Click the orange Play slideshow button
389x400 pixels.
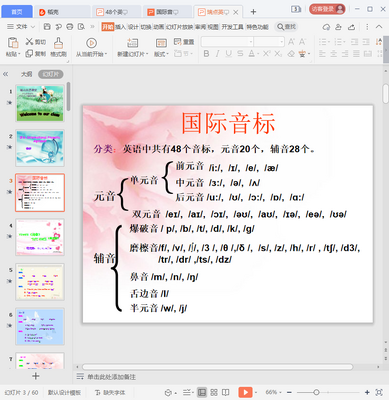tap(245, 392)
